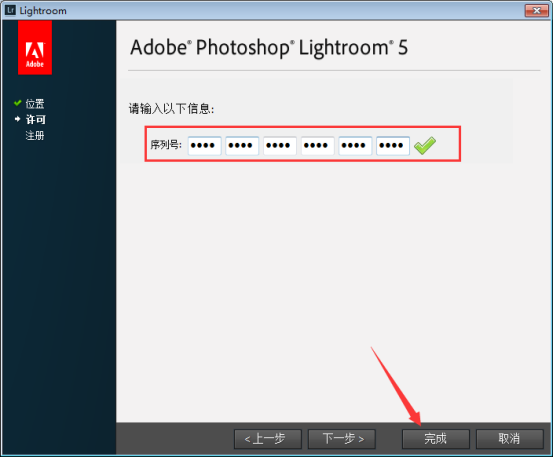Viewport: 554px width, 458px height.
Task: Click the 请输入以下信息 prompt text
Action: point(171,108)
